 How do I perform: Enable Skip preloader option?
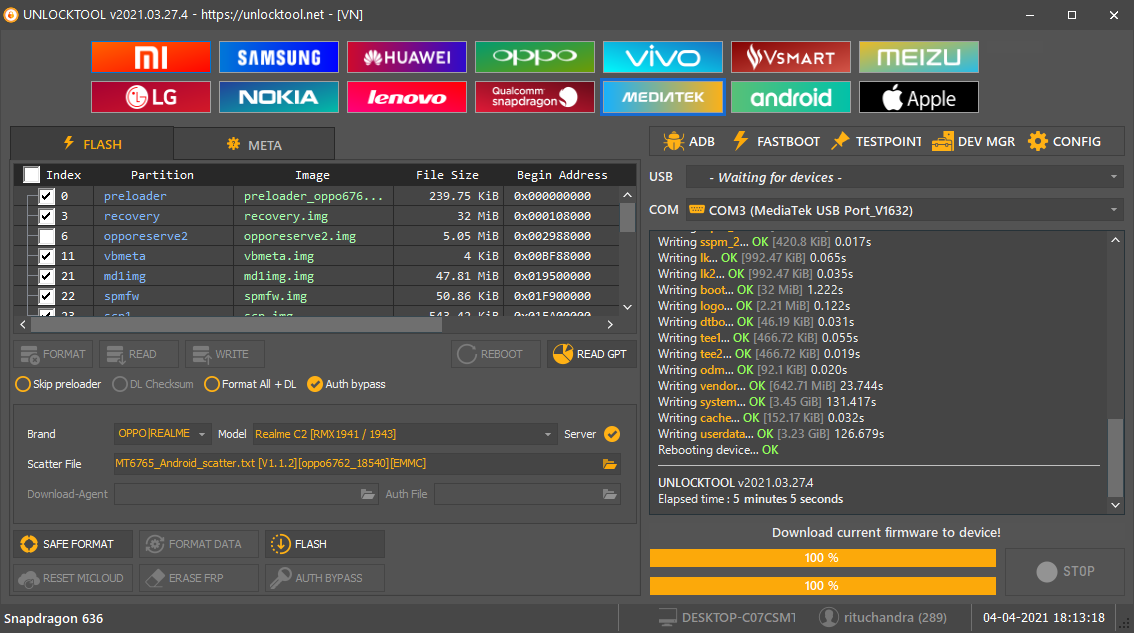pos(59,384)
